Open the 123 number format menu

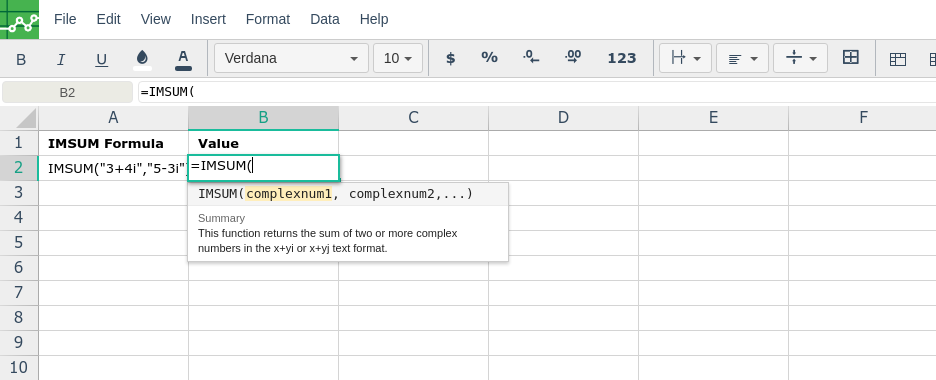(621, 58)
